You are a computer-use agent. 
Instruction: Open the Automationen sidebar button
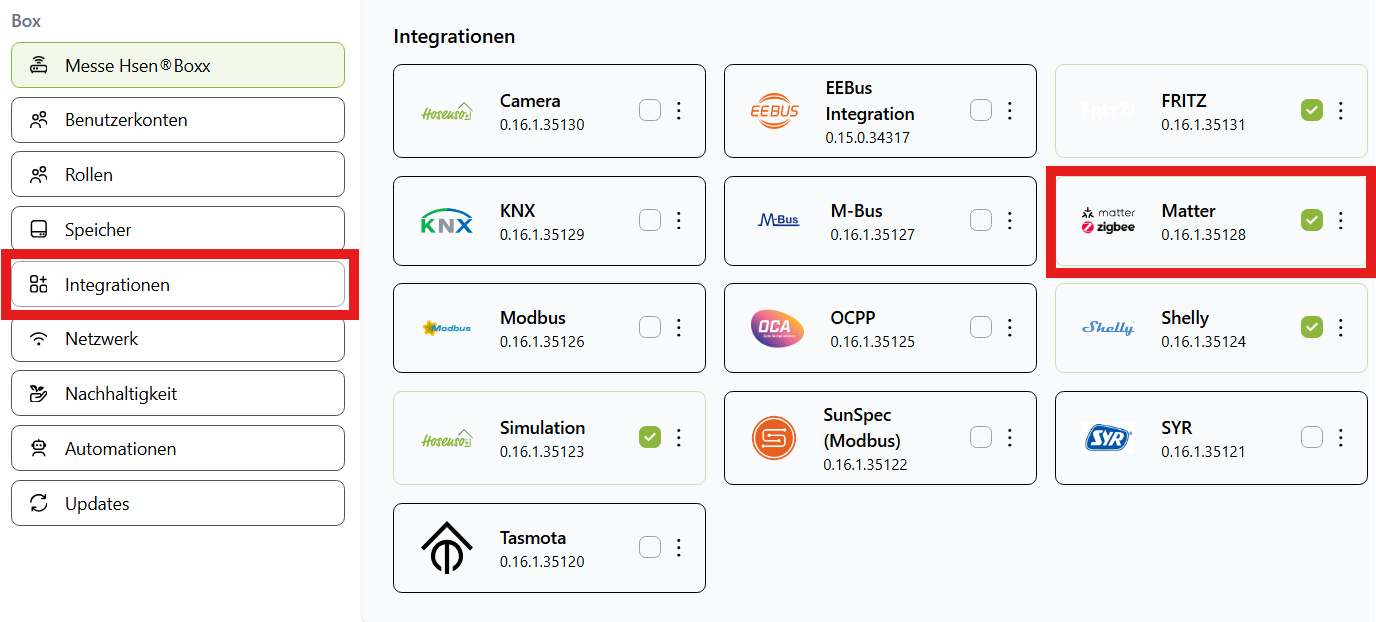point(178,449)
